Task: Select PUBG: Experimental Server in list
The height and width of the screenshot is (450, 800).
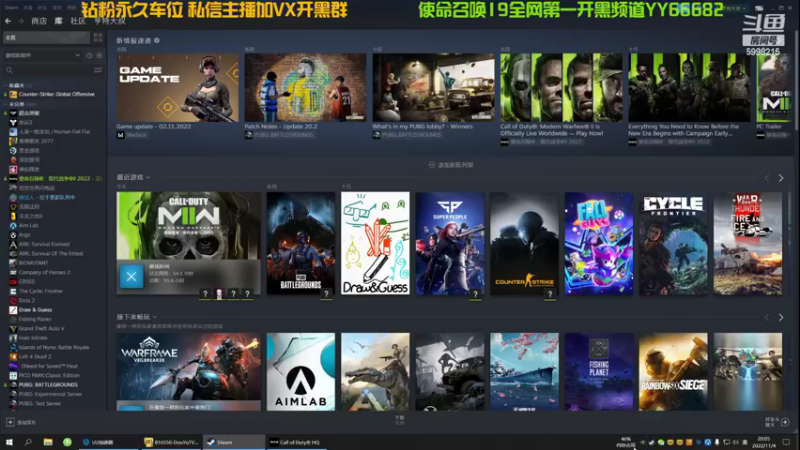Action: tap(50, 394)
